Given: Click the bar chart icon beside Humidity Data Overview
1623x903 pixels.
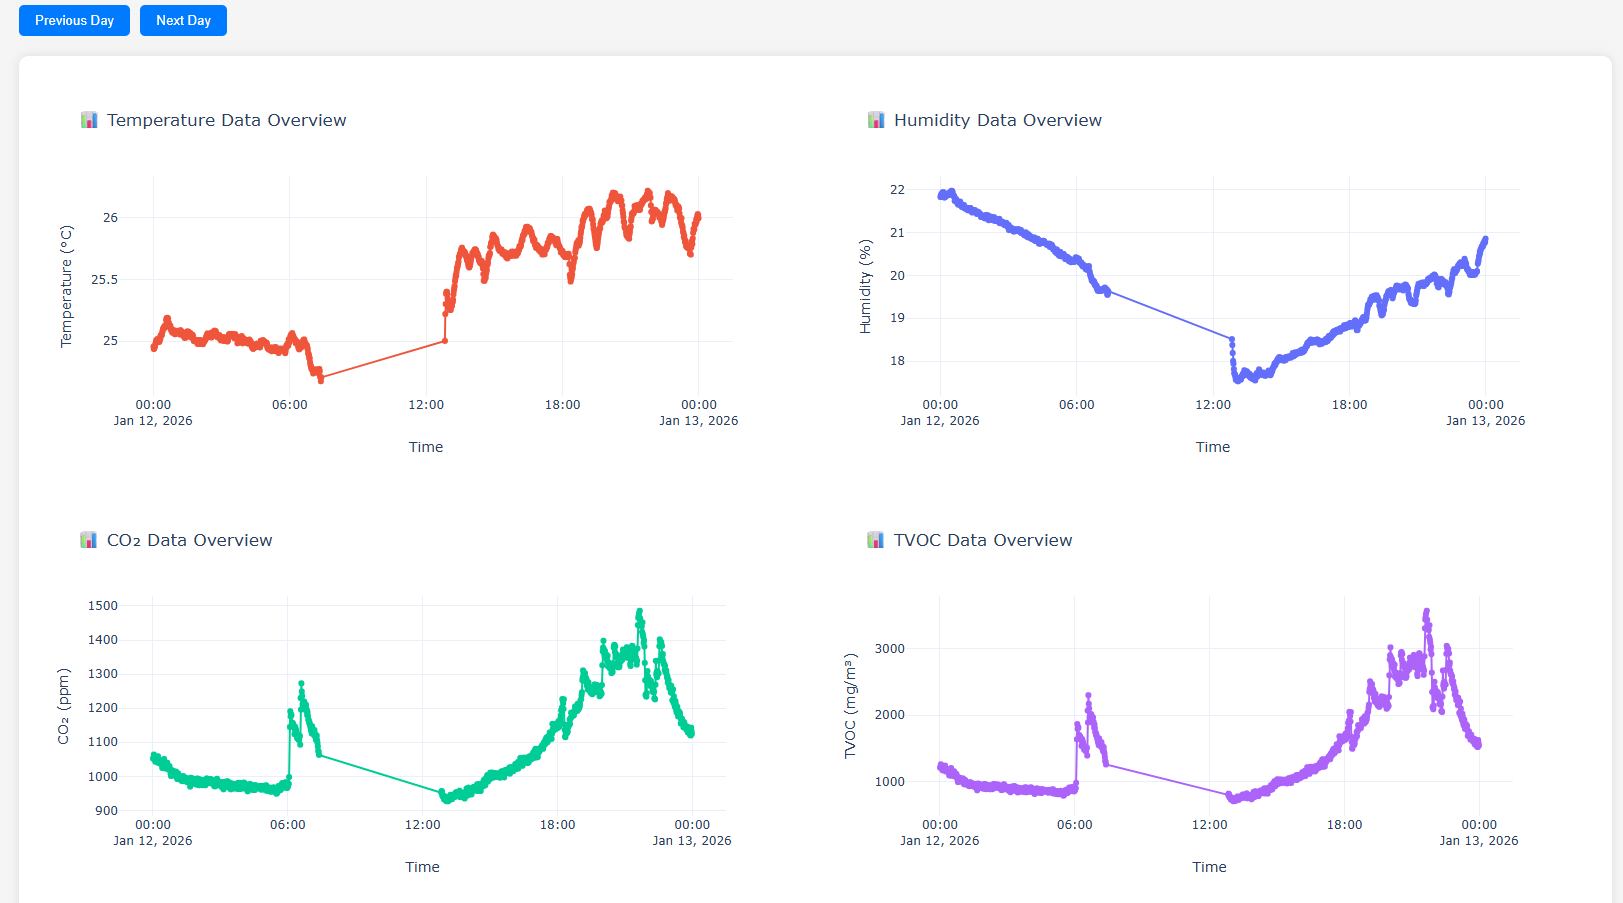Looking at the screenshot, I should coord(875,119).
